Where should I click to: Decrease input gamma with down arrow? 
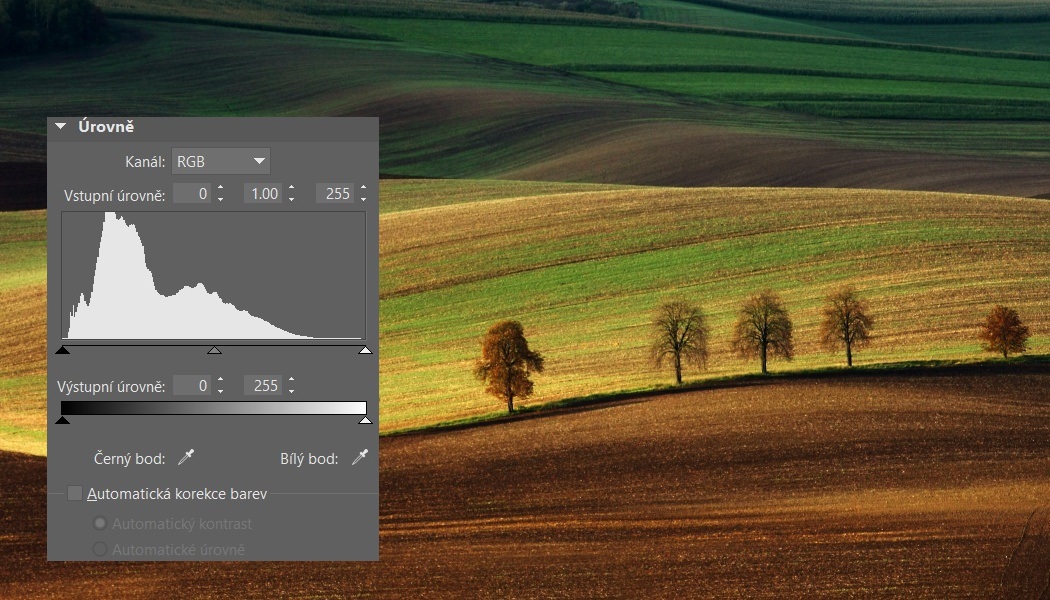(291, 199)
